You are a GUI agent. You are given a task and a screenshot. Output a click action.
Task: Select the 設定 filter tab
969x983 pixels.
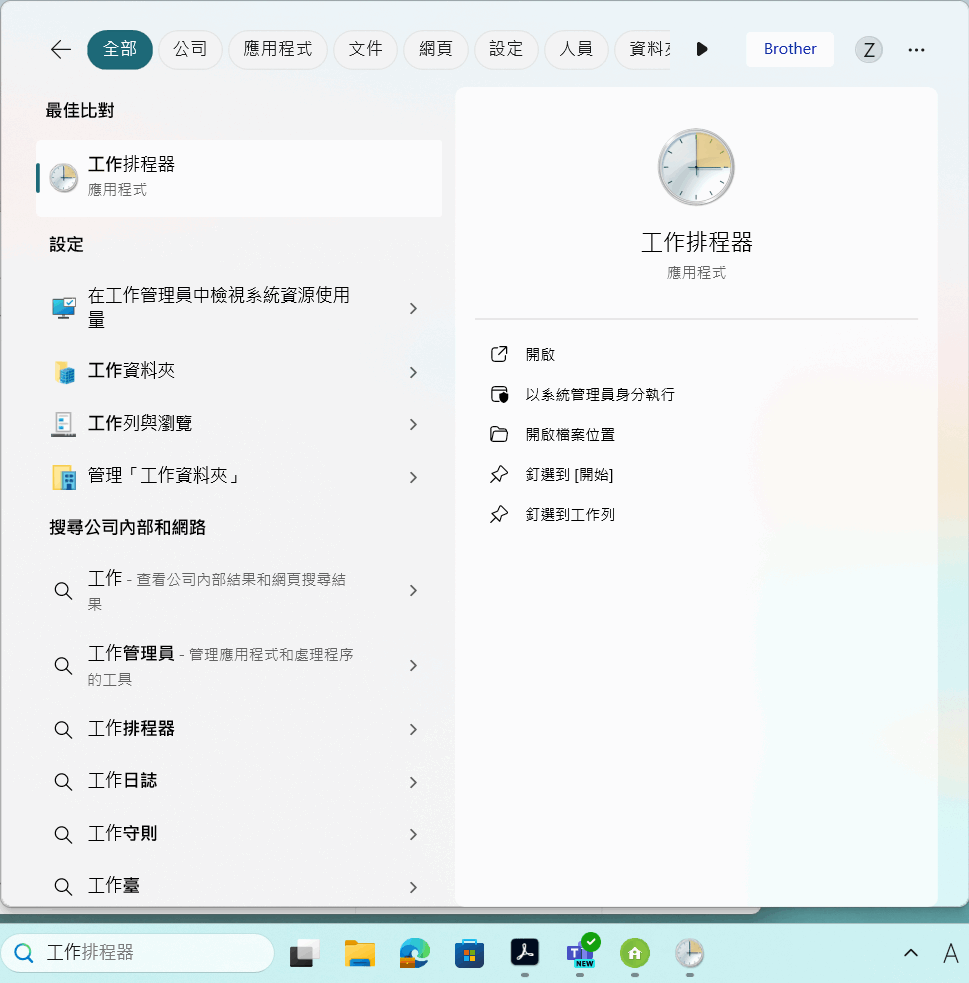[506, 49]
